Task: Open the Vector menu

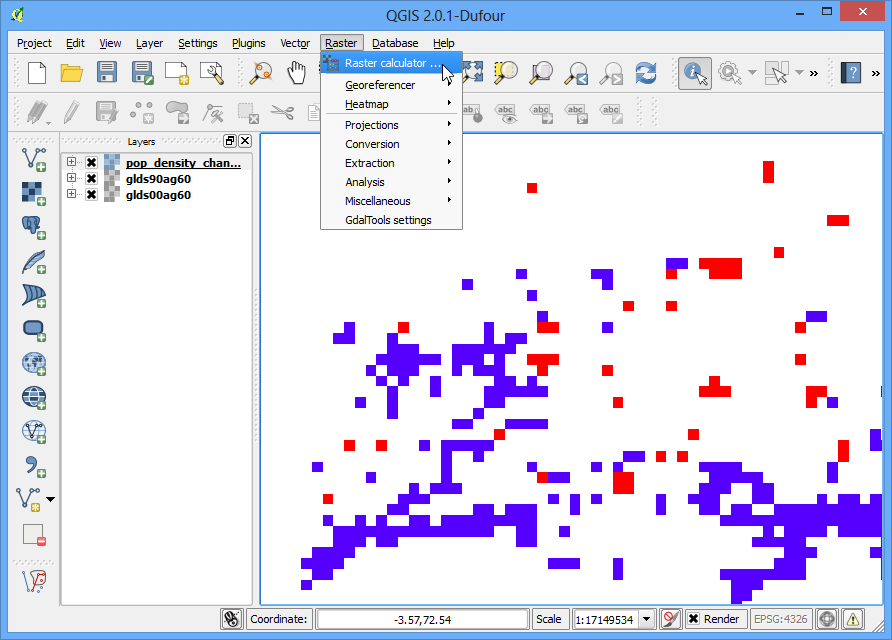Action: 295,43
